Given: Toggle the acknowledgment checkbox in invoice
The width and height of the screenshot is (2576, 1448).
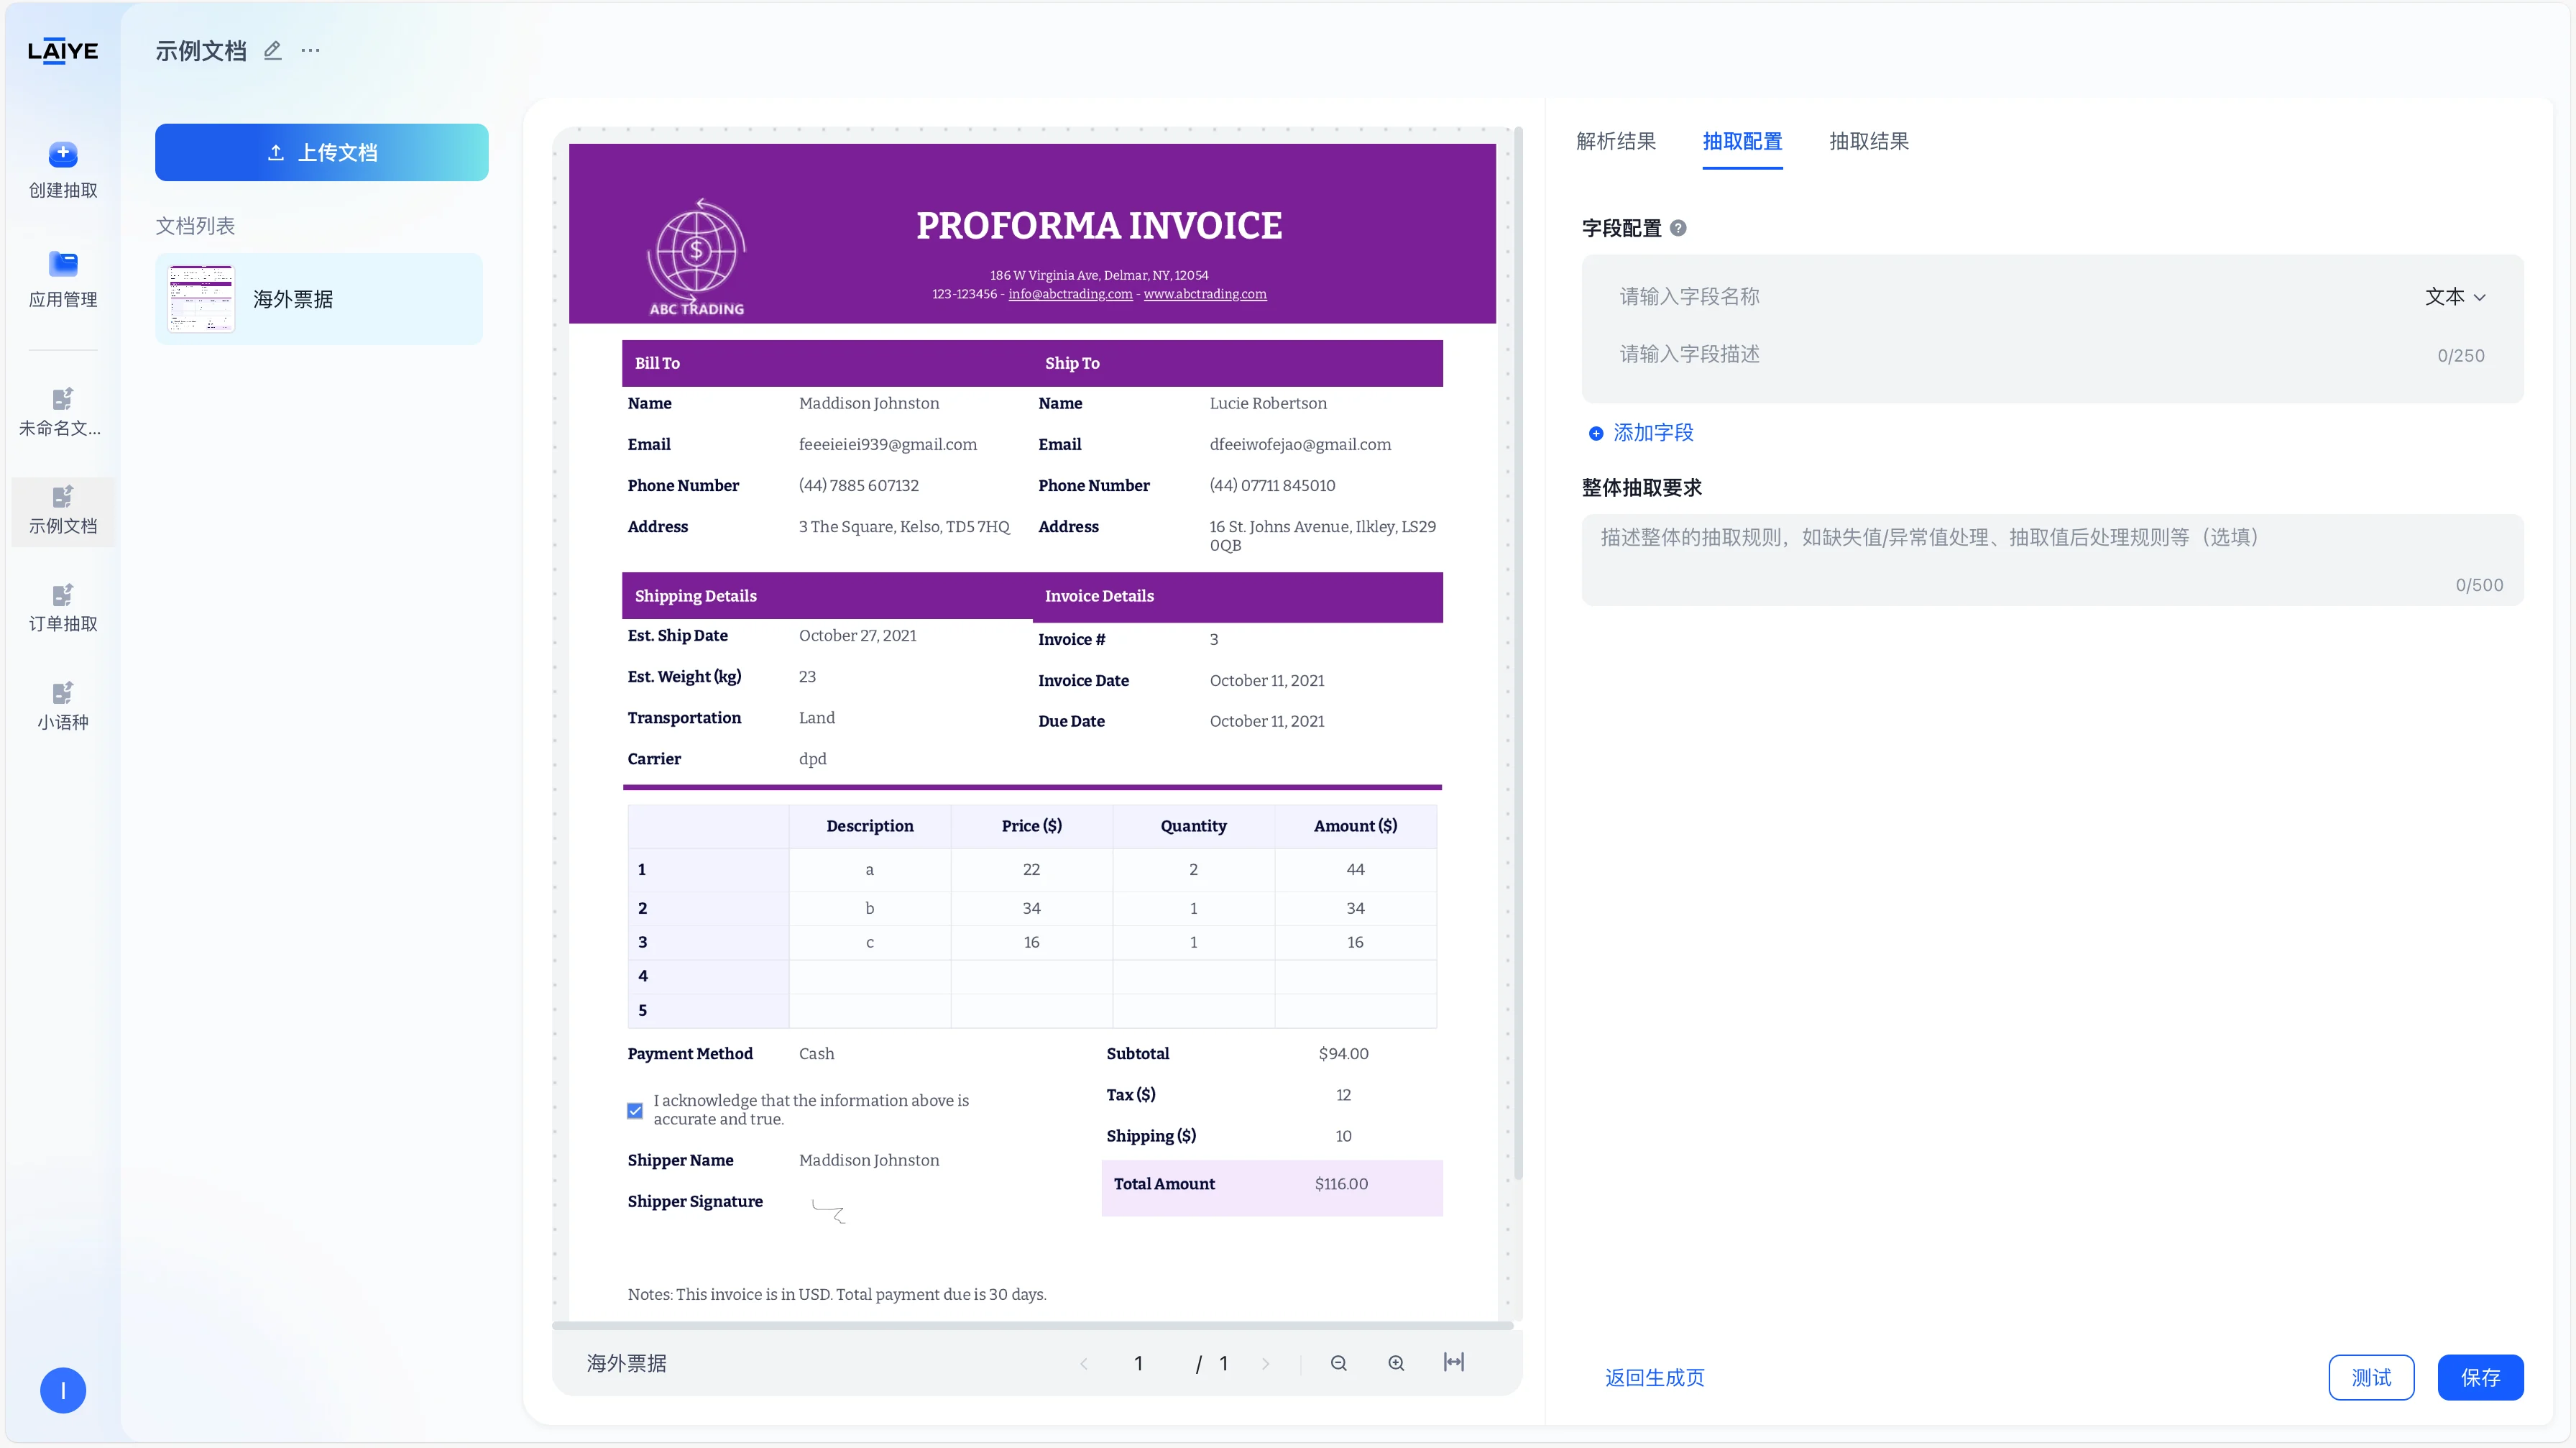Looking at the screenshot, I should [635, 1110].
